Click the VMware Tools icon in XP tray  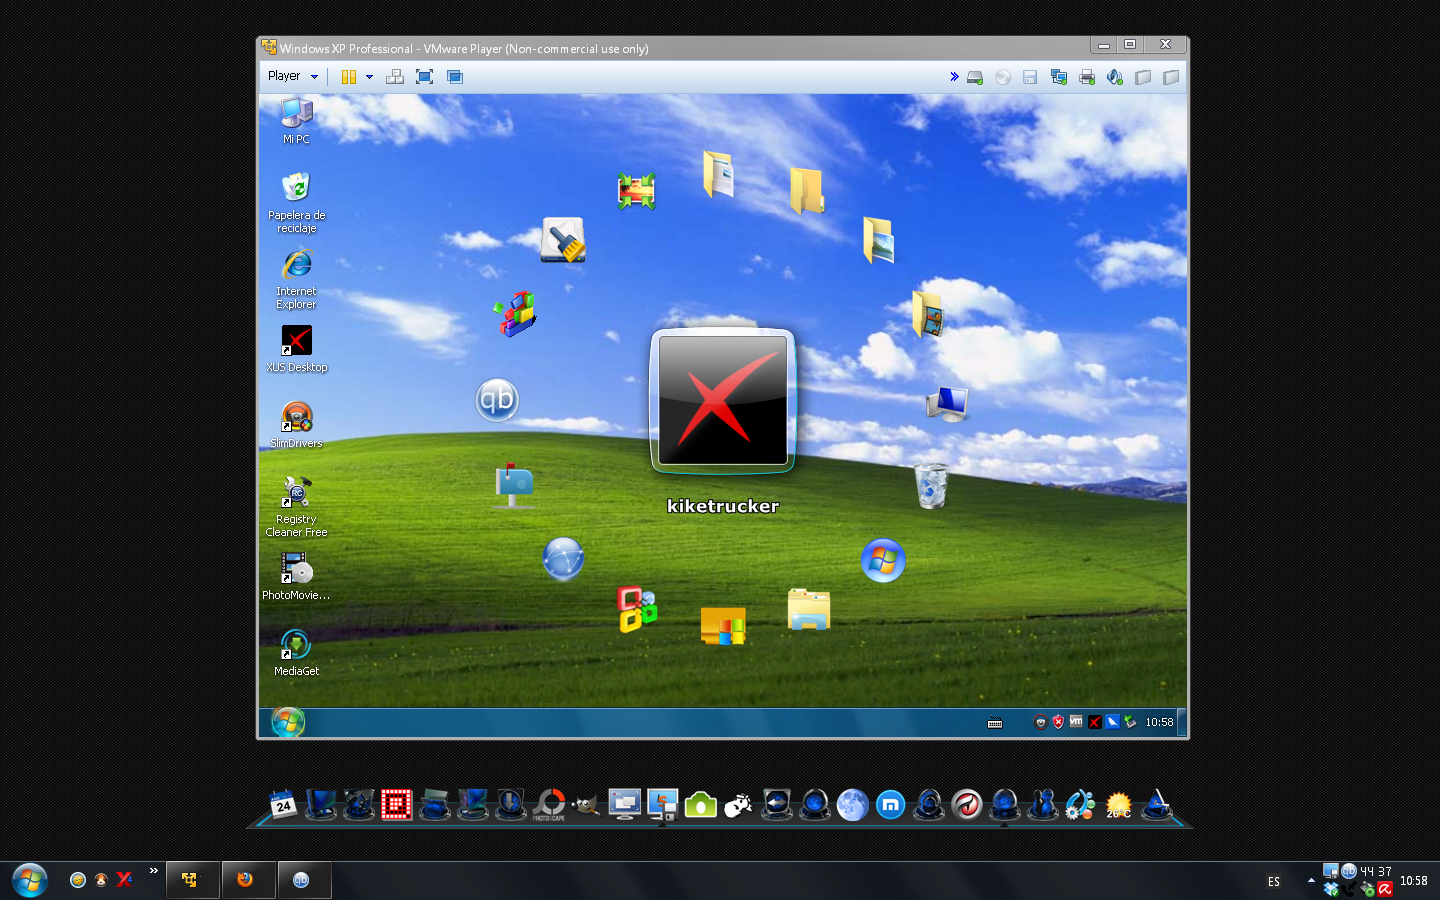point(1076,721)
